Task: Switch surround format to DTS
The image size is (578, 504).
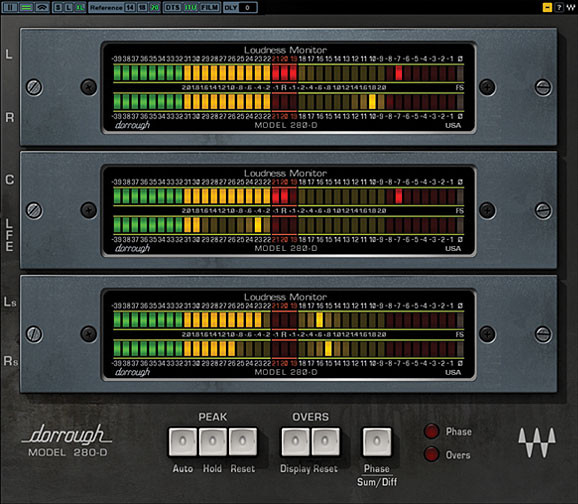Action: (173, 7)
